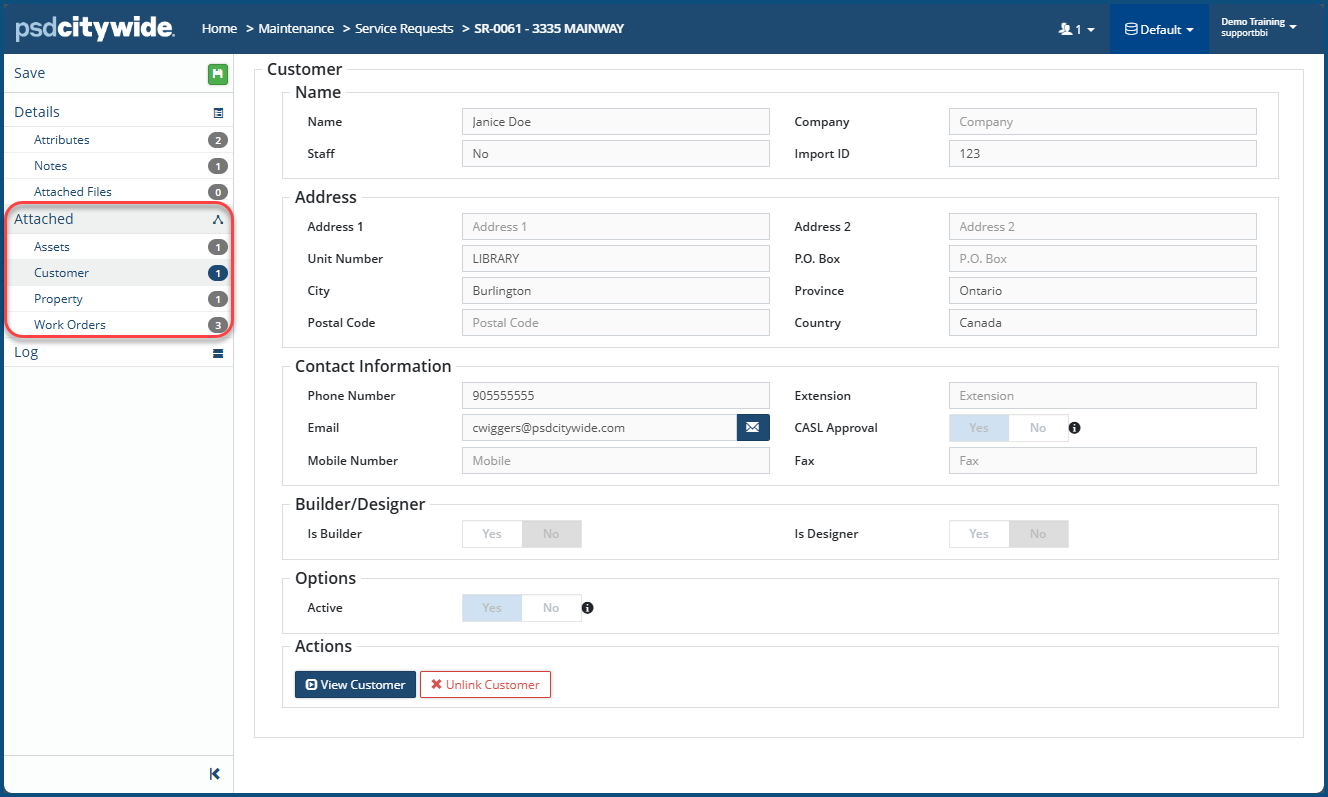
Task: Toggle Active option to No
Action: pyautogui.click(x=551, y=608)
